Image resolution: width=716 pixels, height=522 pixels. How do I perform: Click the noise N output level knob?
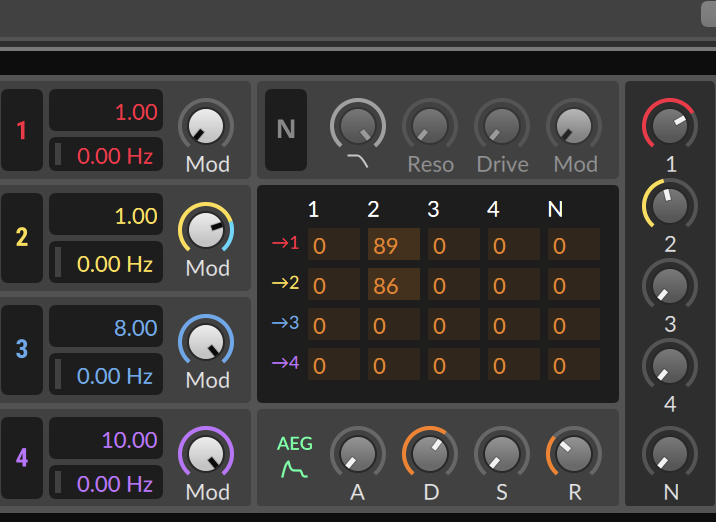click(670, 454)
